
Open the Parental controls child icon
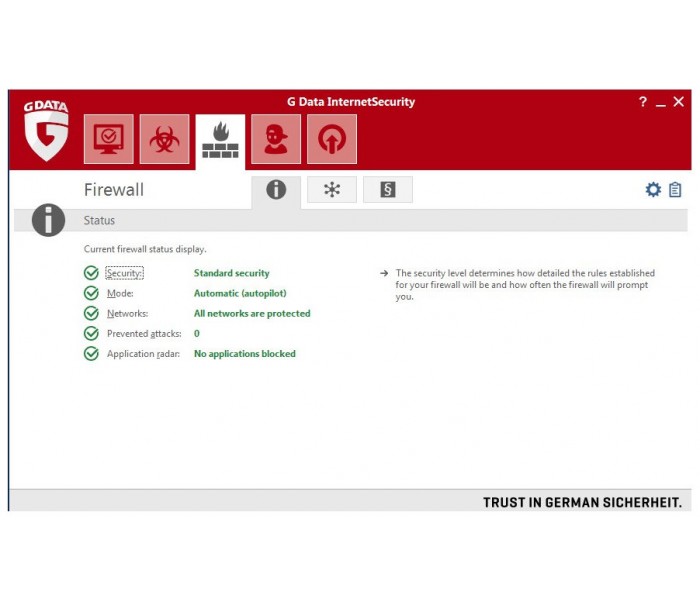(276, 139)
